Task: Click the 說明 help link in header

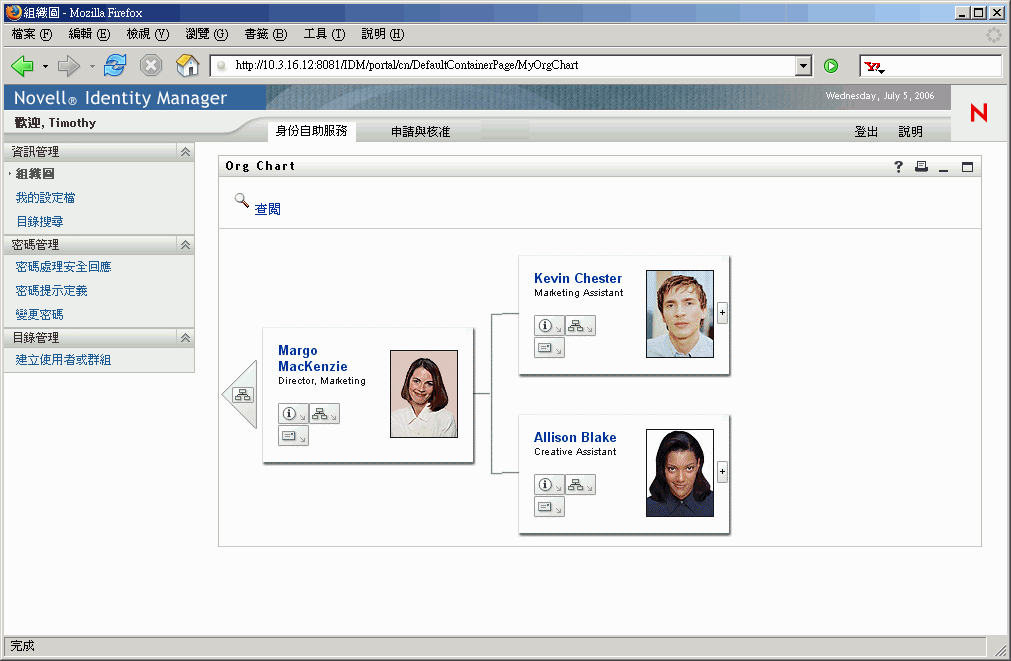Action: click(x=910, y=132)
